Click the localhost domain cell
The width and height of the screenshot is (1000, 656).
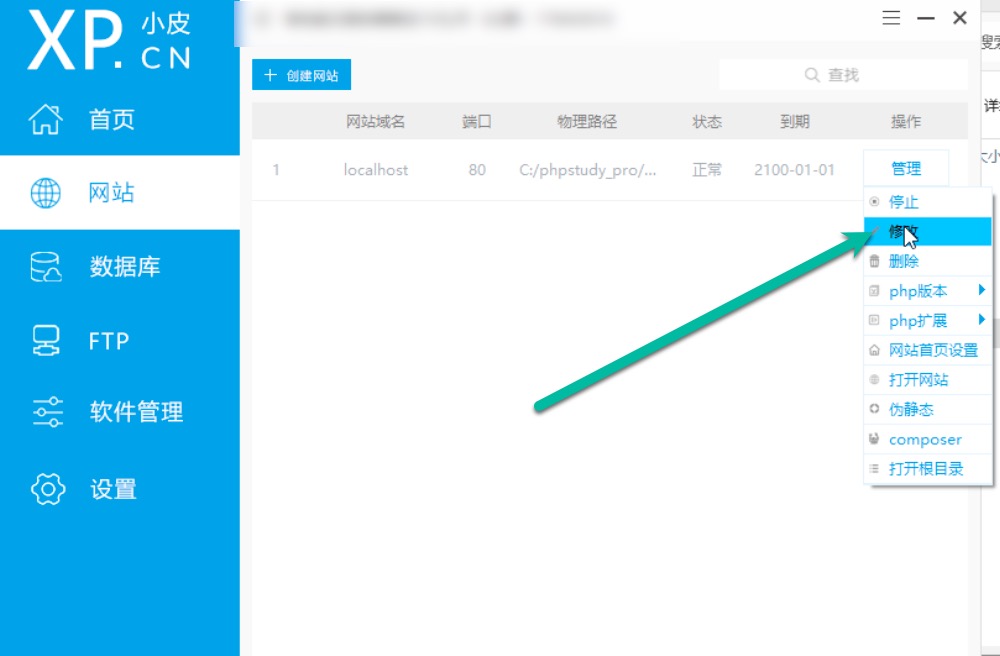[376, 170]
